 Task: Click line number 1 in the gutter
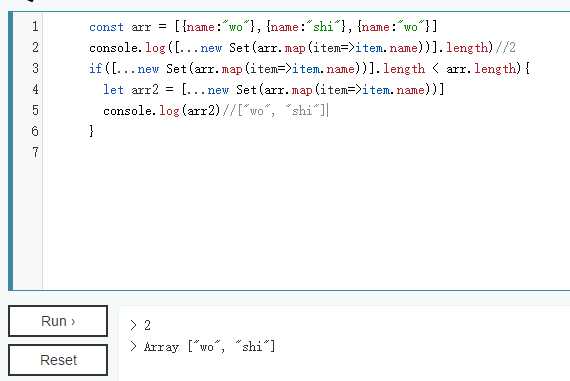tap(35, 27)
